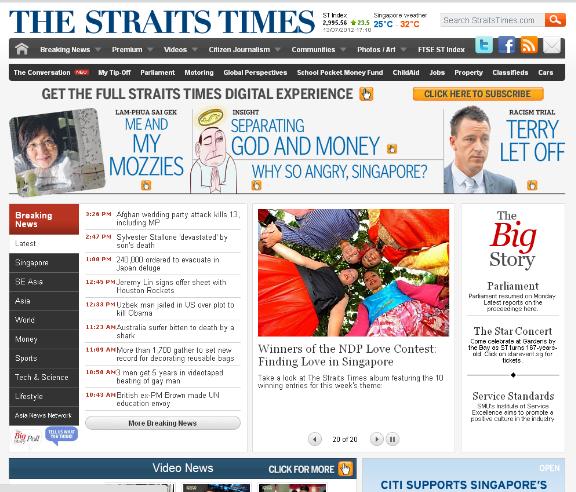Click the Tell Us What You Think speech bubble
This screenshot has height=492, width=576.
click(x=61, y=435)
